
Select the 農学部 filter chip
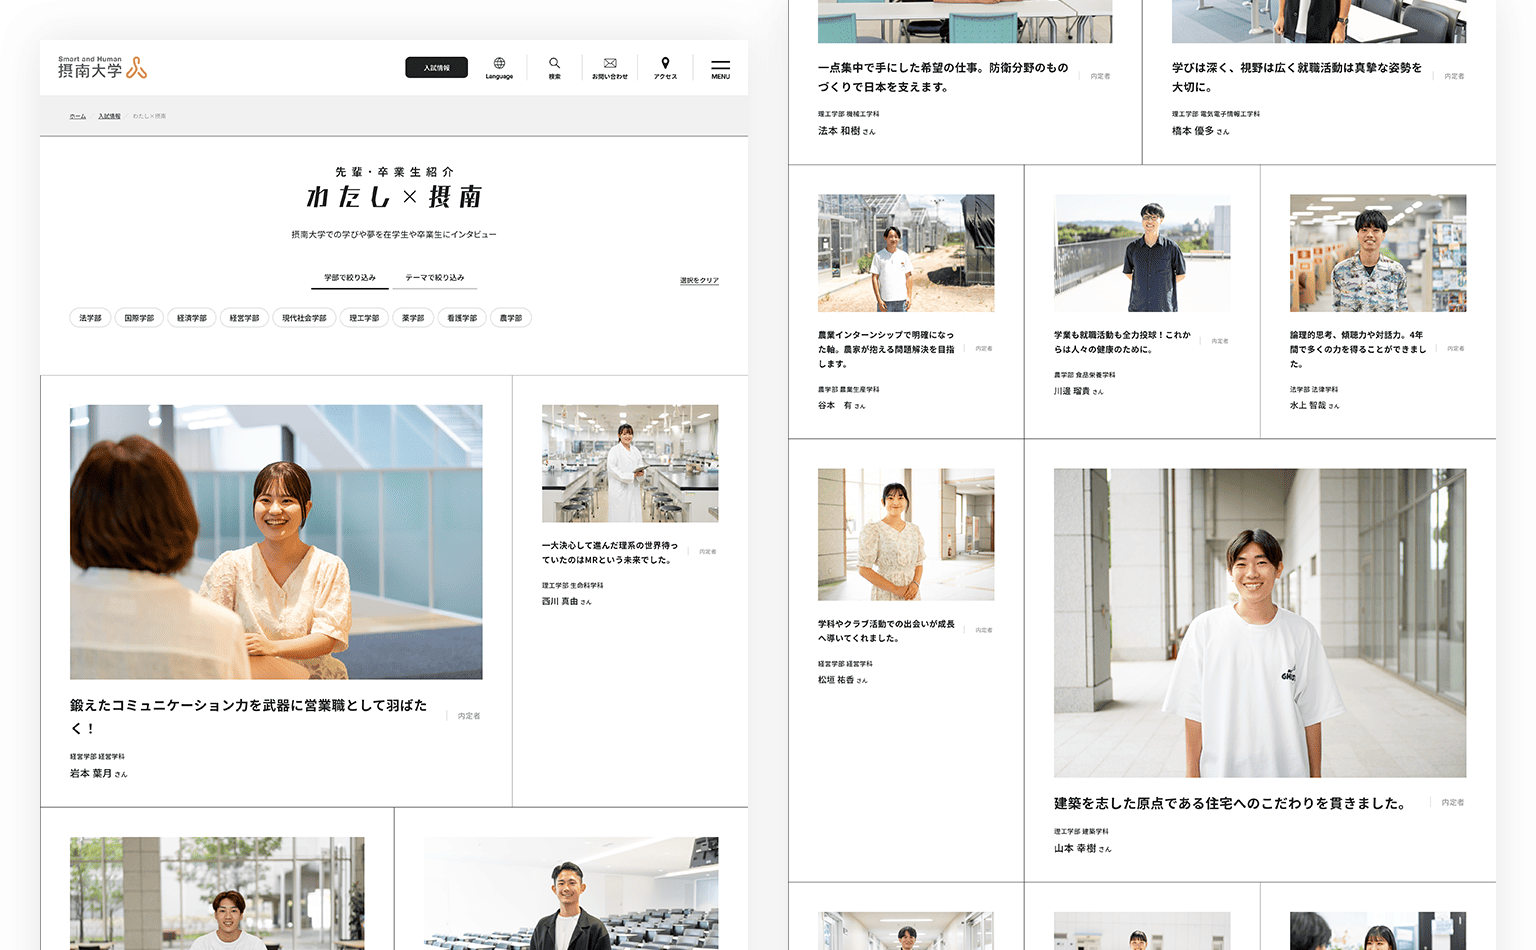[511, 318]
